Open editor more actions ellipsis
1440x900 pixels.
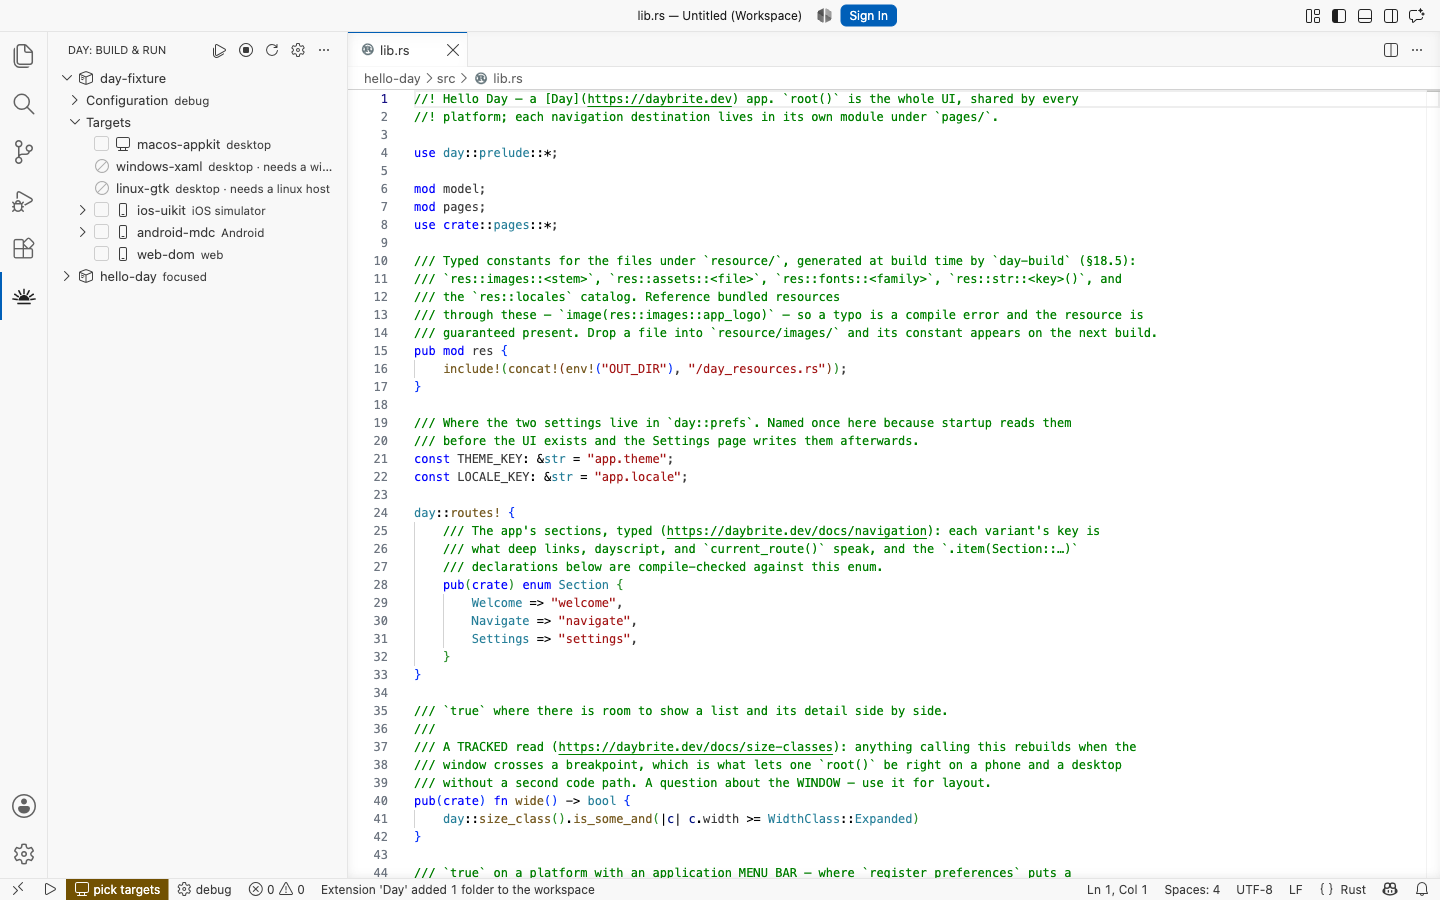click(1417, 50)
